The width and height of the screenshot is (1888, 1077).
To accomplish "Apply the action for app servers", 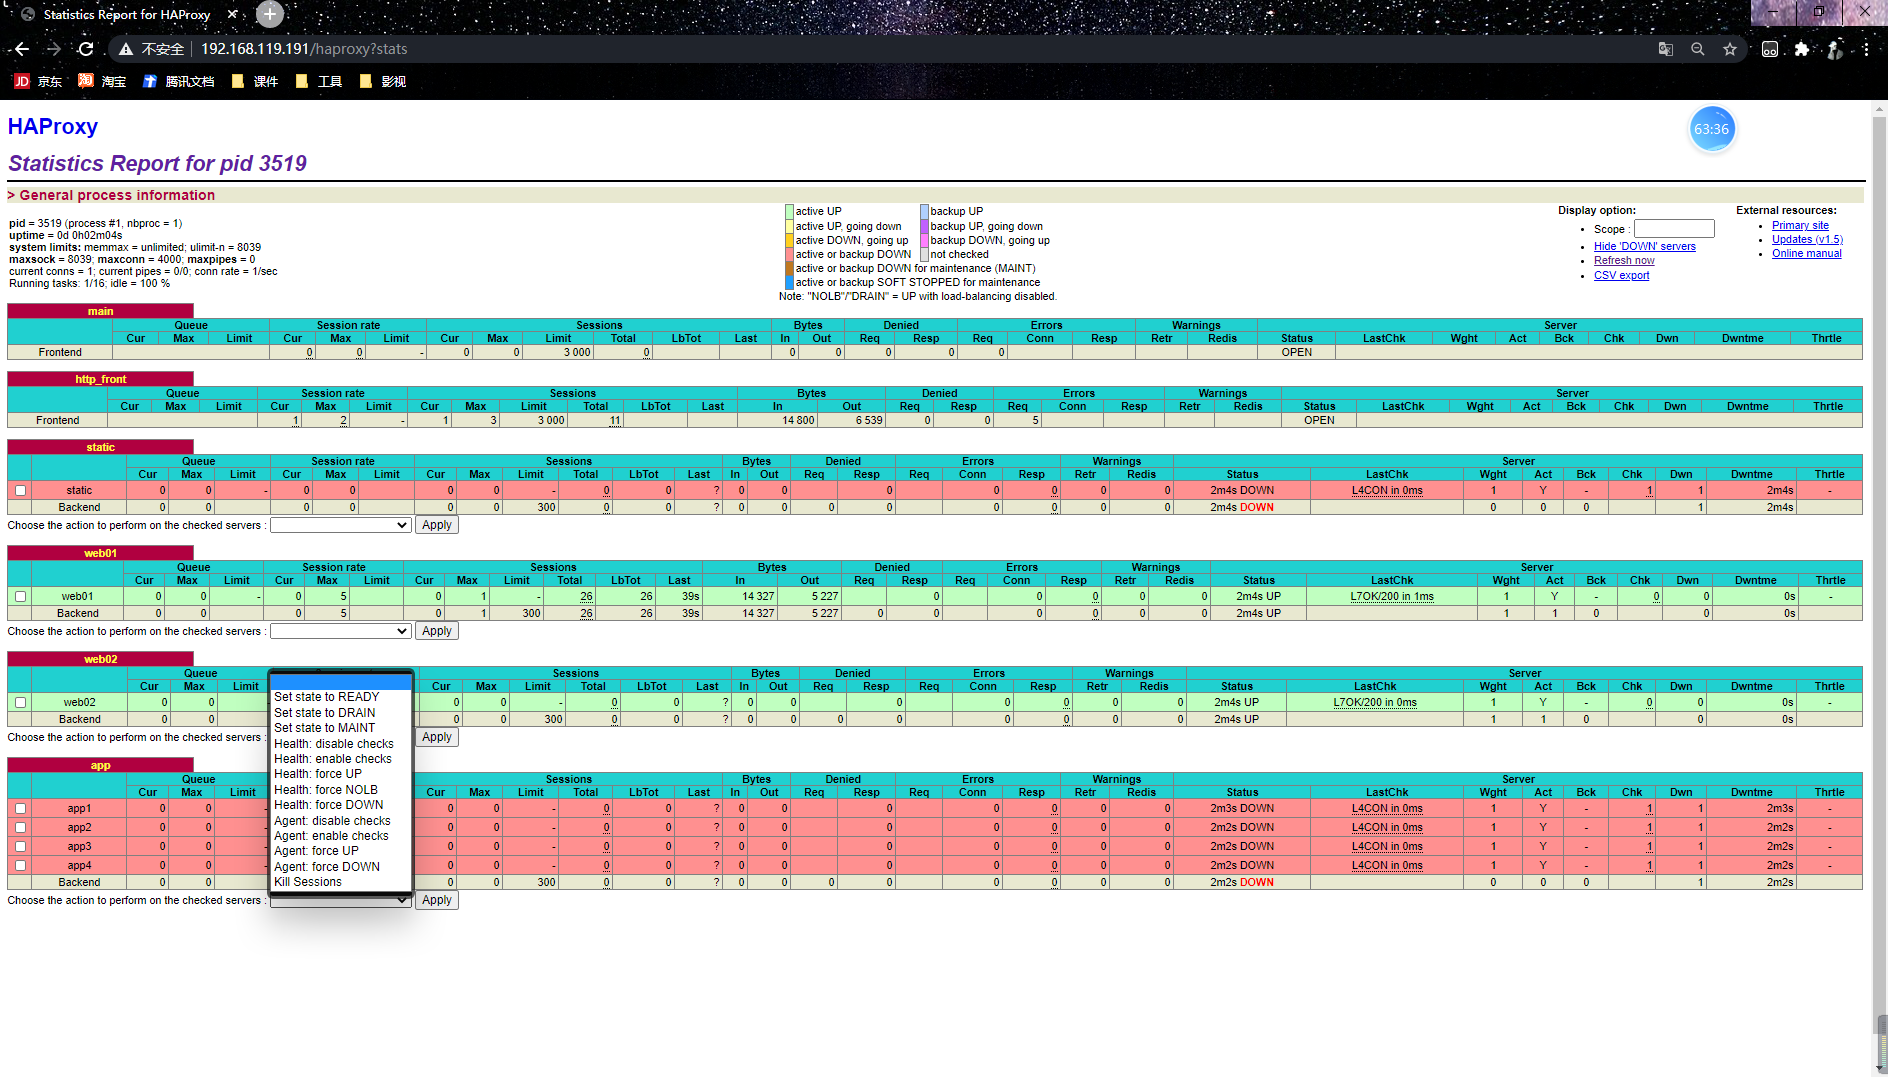I will pos(437,900).
